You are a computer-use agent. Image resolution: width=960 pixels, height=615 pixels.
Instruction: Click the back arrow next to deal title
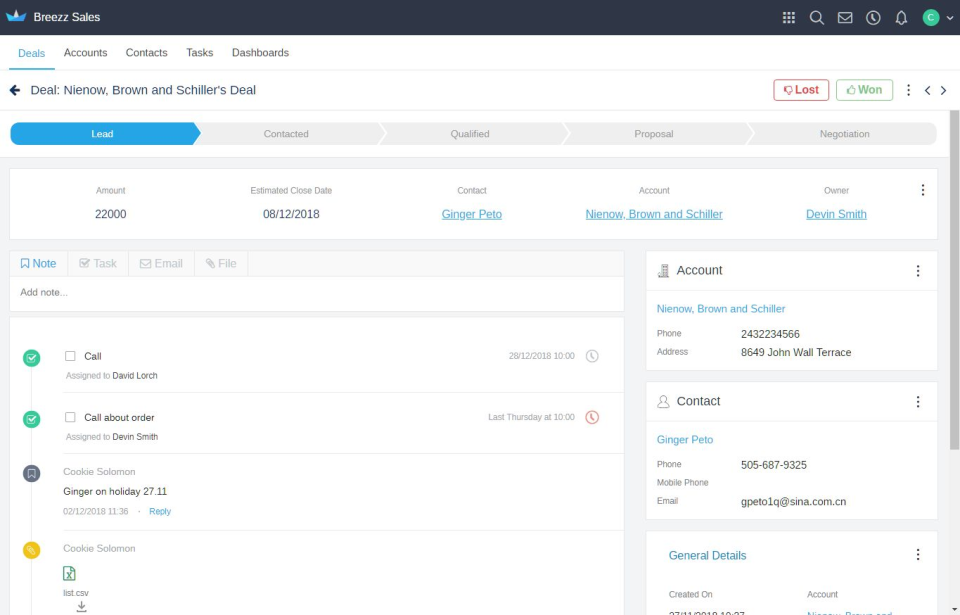[14, 89]
